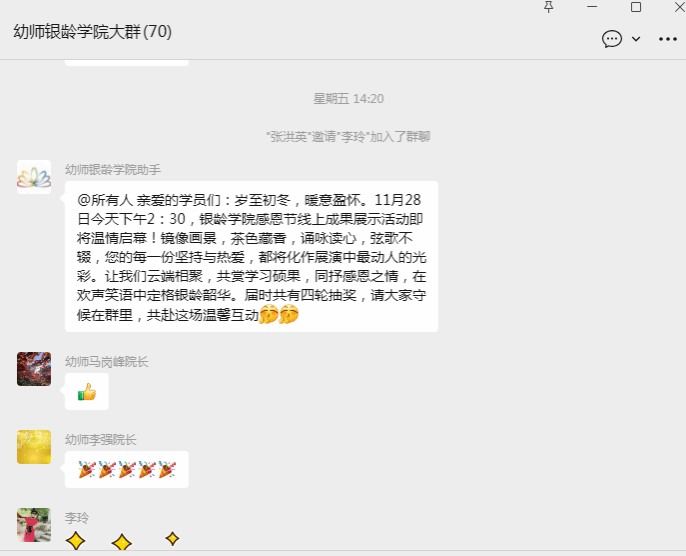Click 幼师李强院长 golden avatar
686x556 pixels.
[34, 447]
